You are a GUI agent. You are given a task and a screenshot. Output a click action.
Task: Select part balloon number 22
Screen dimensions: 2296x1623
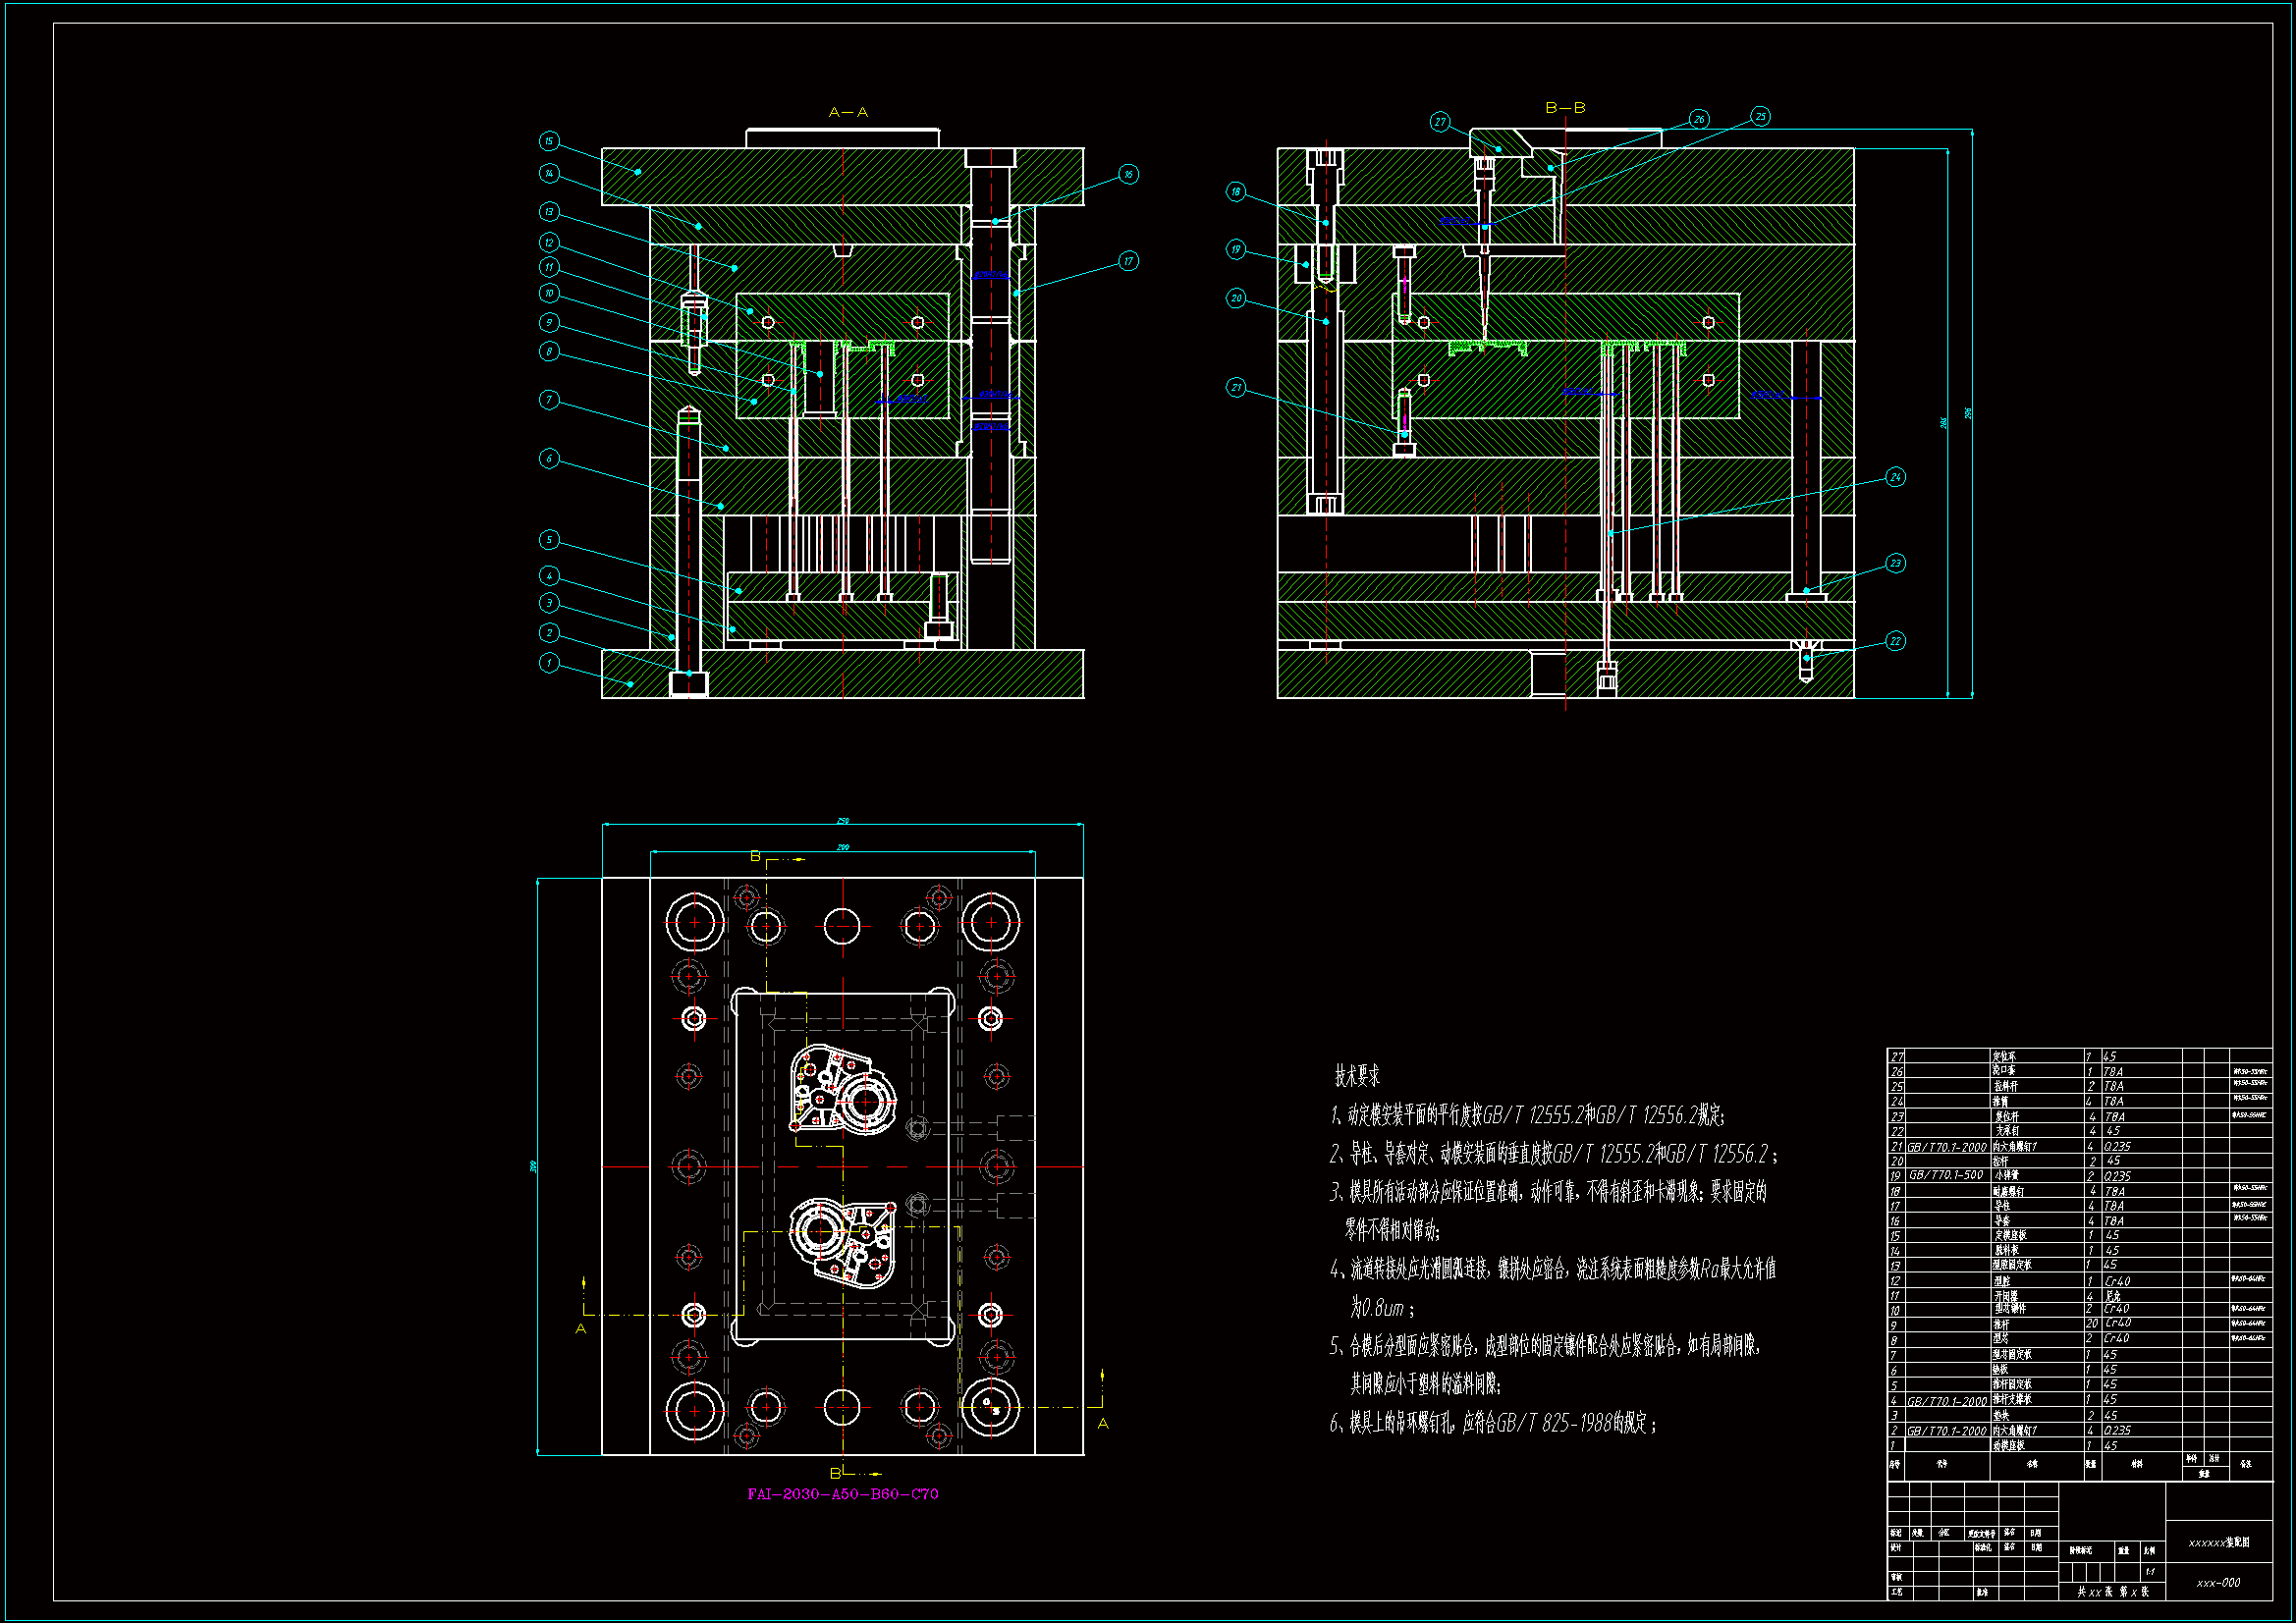point(1895,641)
